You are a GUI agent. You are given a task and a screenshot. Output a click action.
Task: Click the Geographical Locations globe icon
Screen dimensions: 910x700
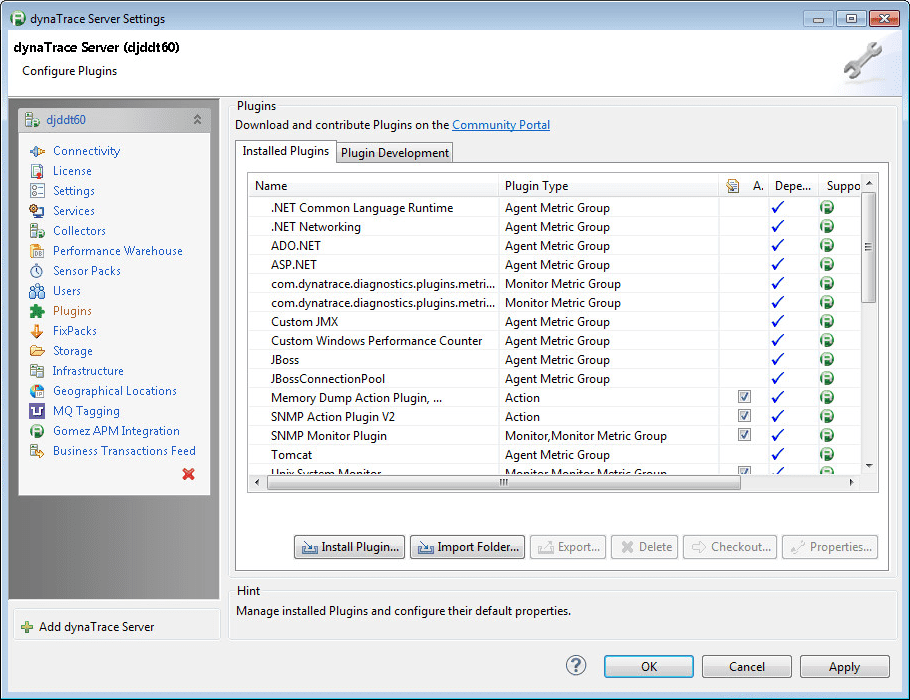[x=37, y=391]
